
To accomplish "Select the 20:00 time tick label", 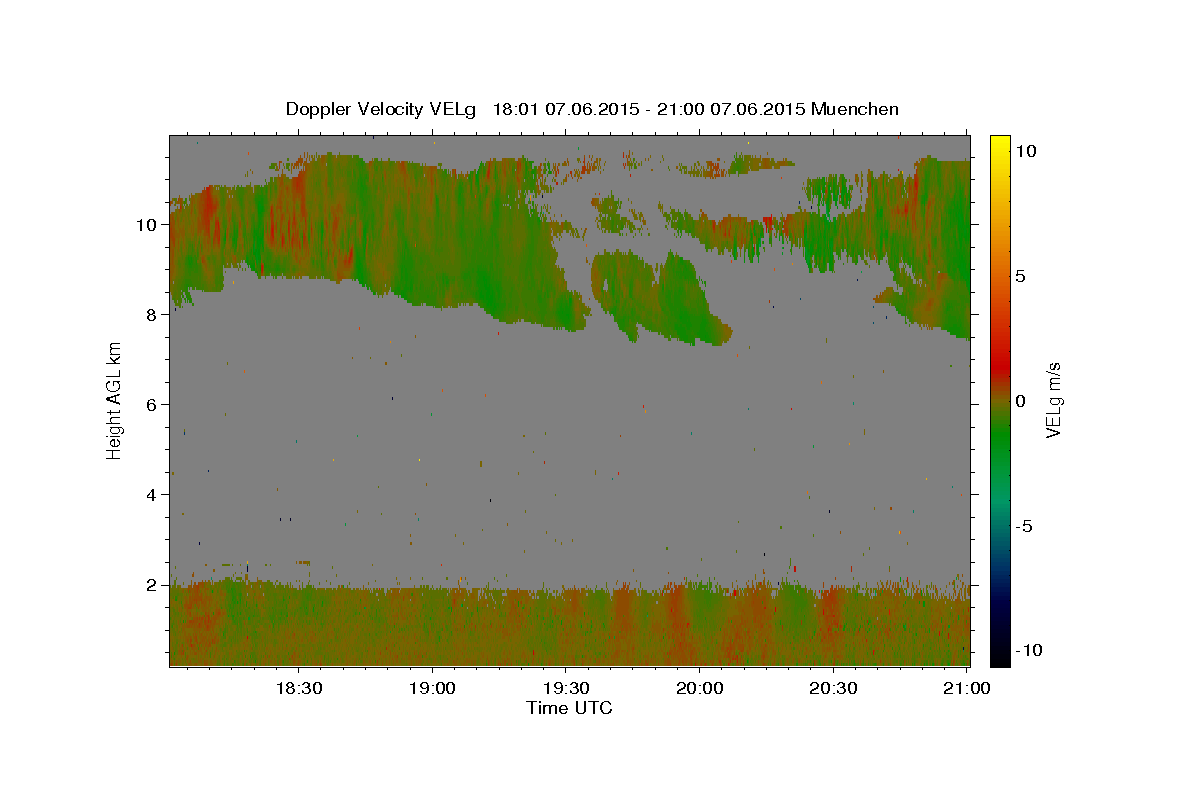I will (699, 689).
